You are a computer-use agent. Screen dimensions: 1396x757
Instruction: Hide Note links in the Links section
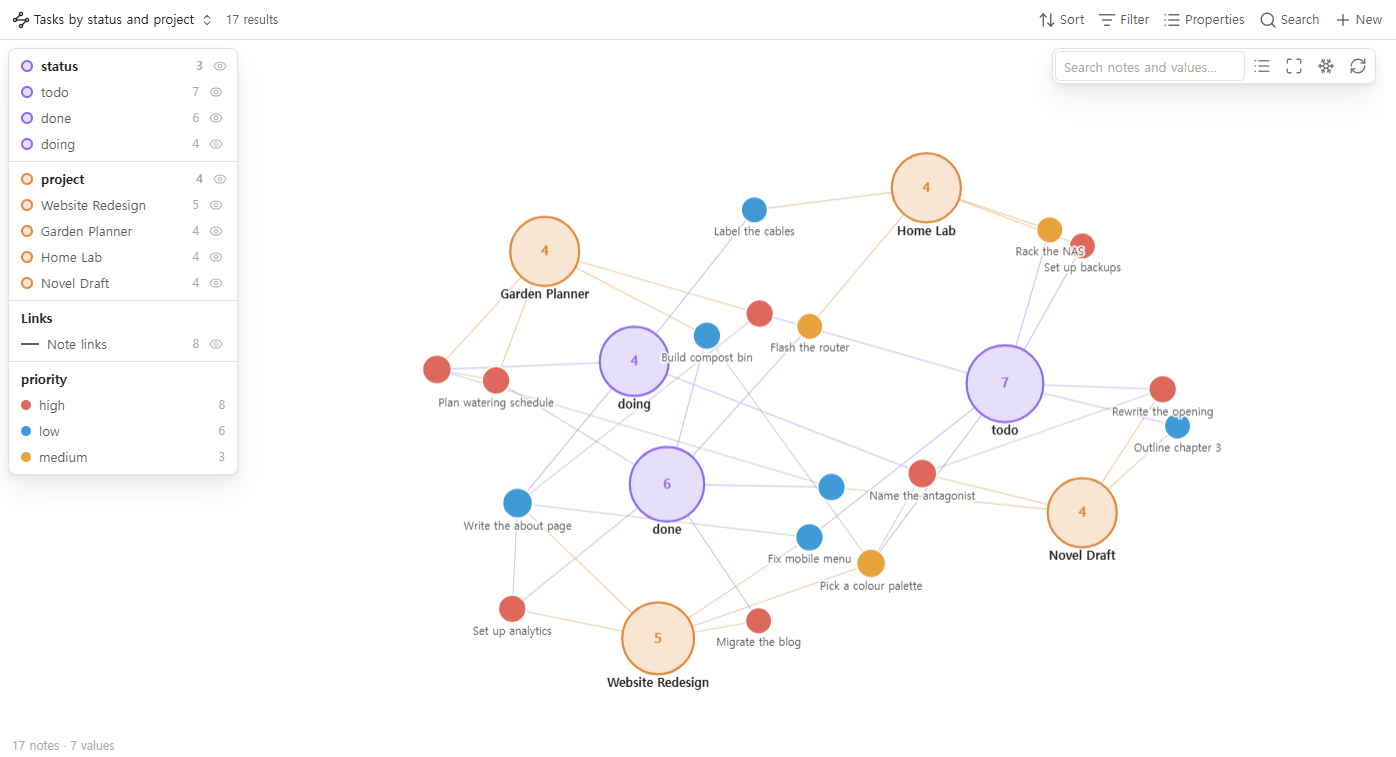(216, 344)
